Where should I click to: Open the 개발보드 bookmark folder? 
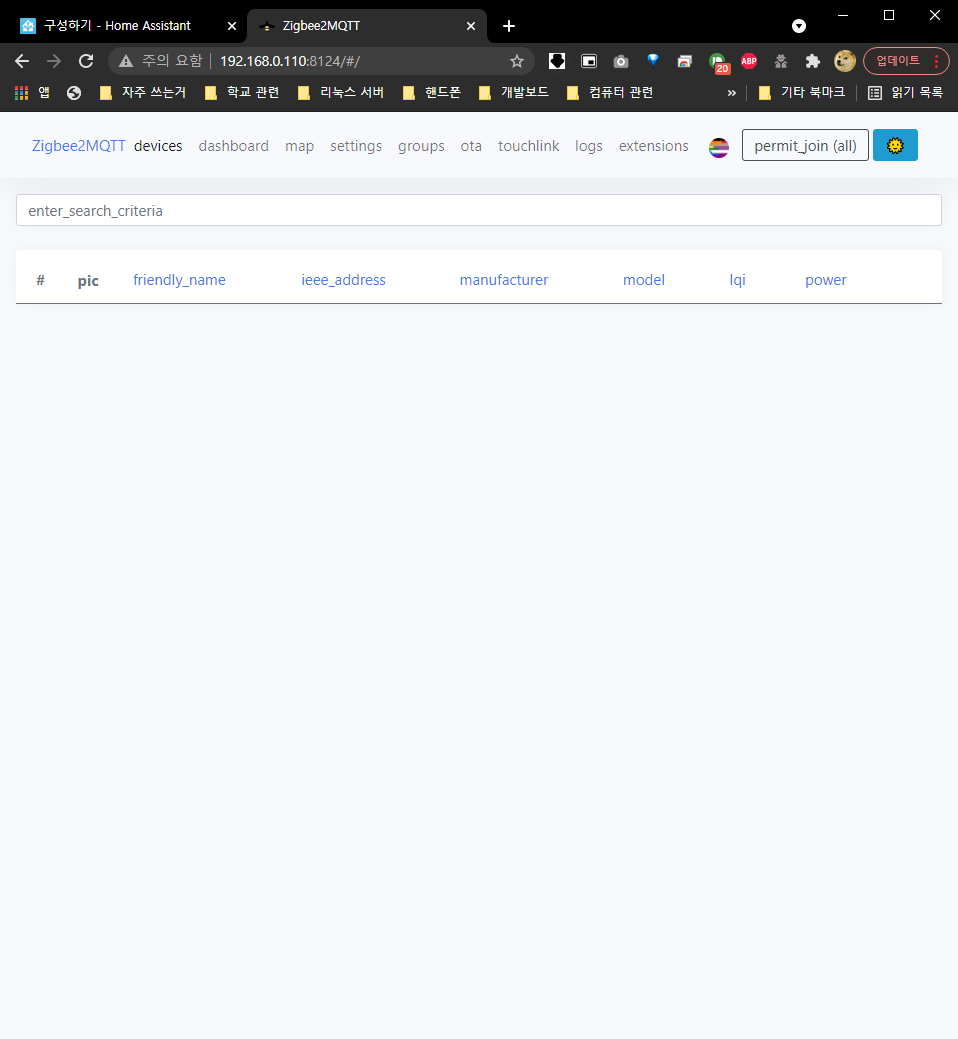(x=515, y=93)
